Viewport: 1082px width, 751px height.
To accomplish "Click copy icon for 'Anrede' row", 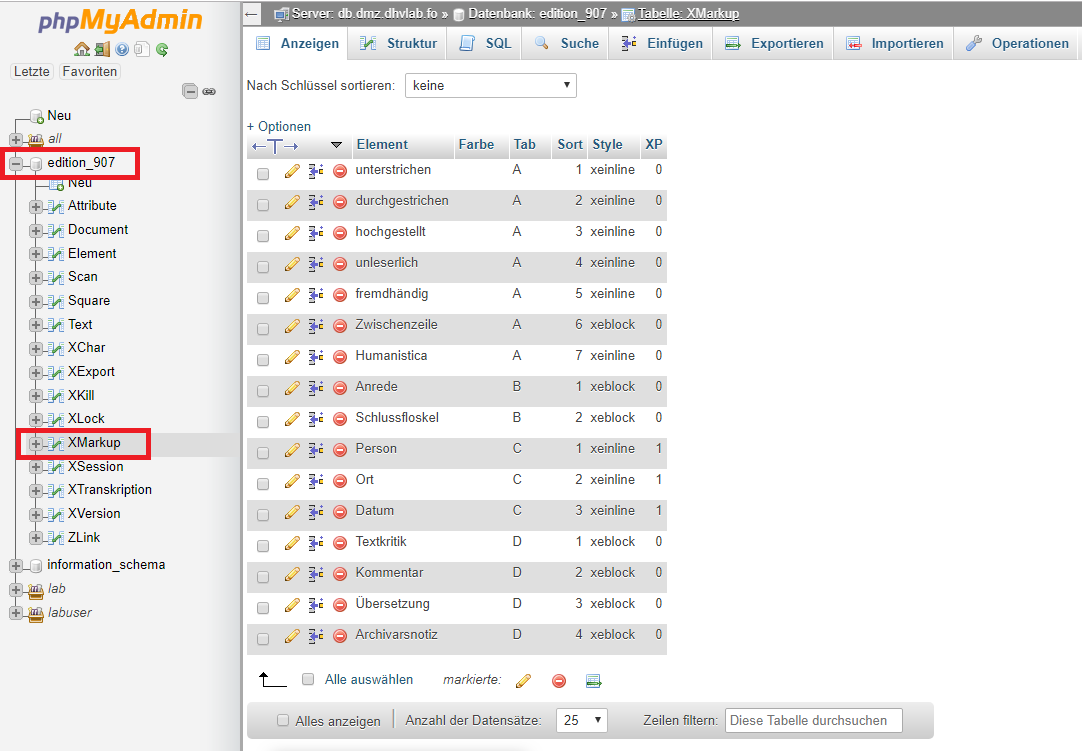I will coord(316,388).
